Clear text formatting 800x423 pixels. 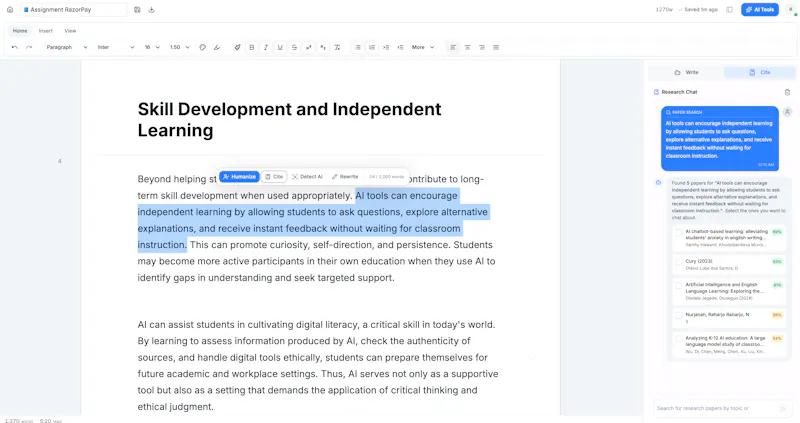(337, 47)
